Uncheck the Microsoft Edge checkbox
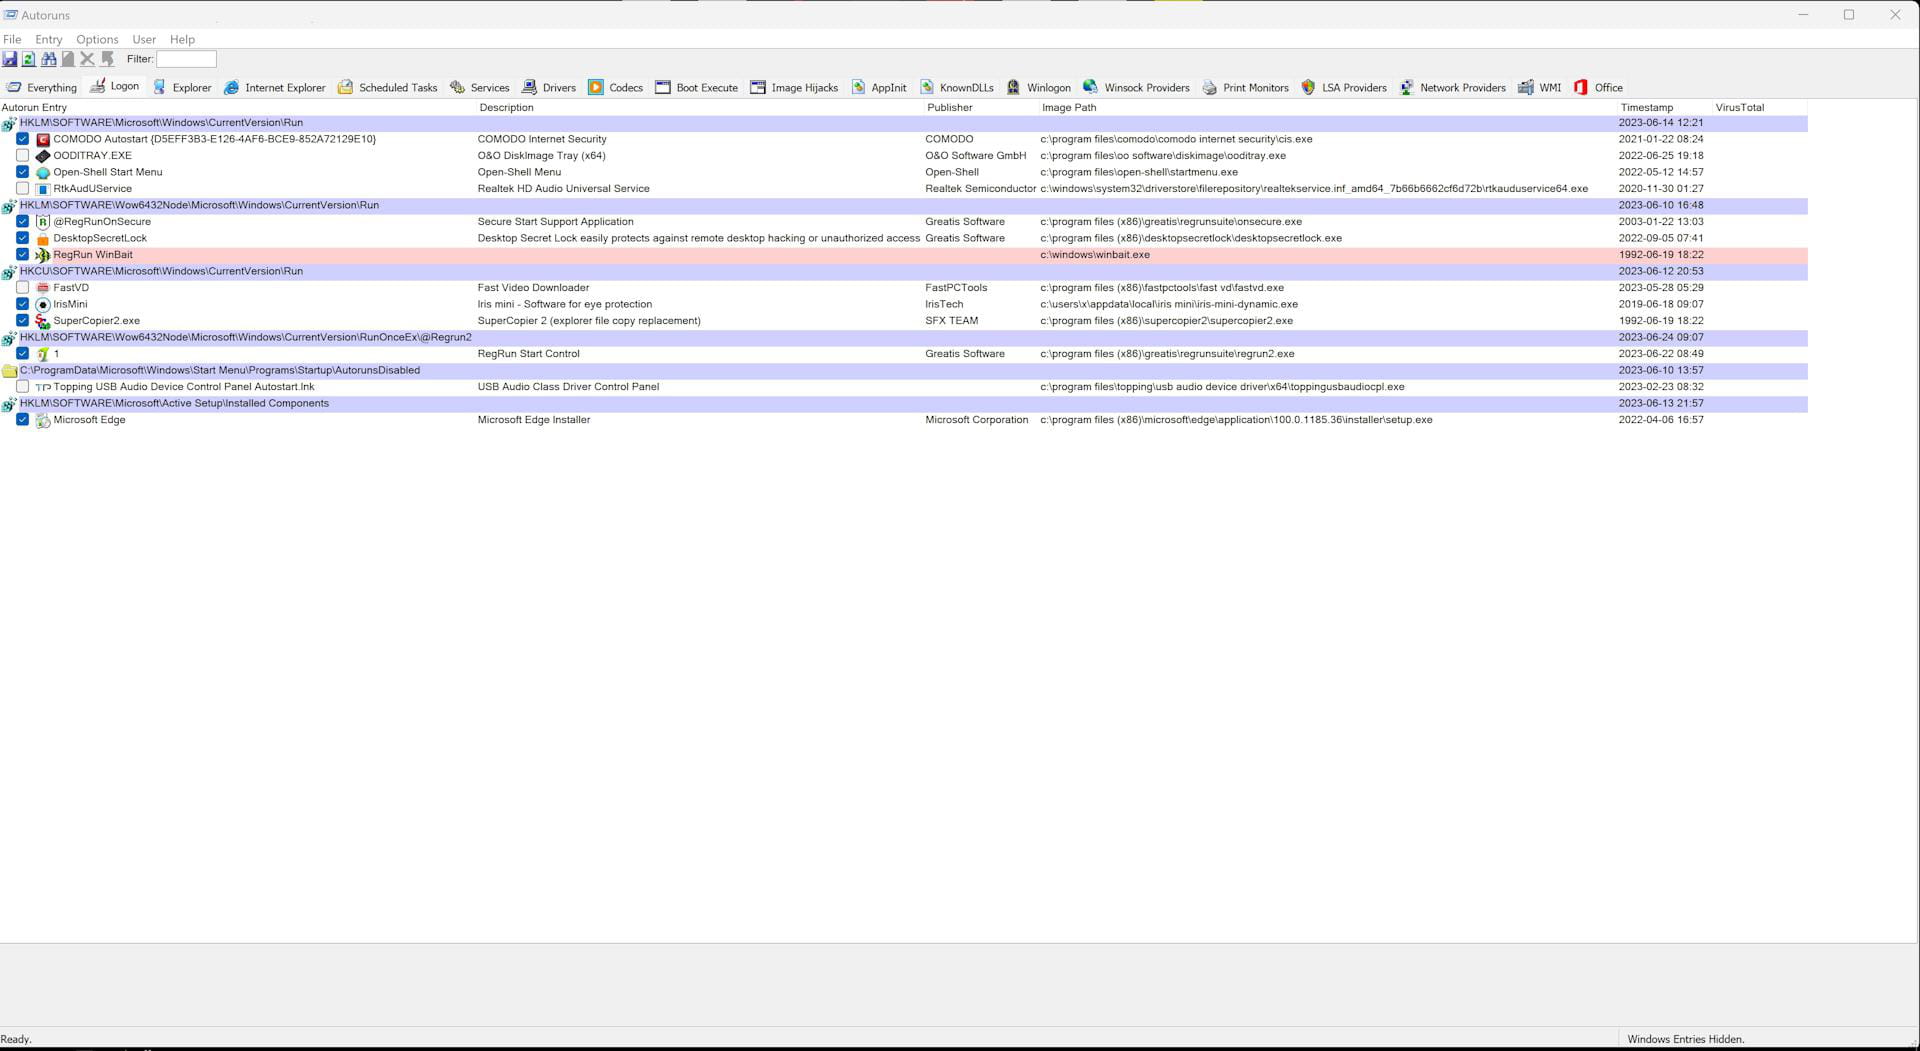 coord(22,419)
